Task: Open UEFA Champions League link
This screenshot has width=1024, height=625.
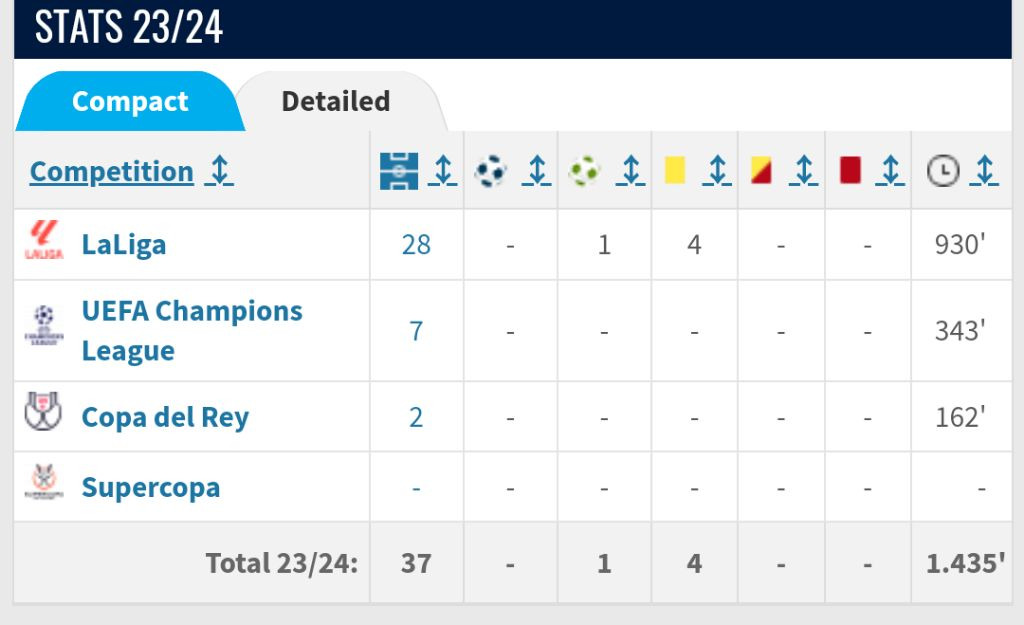Action: tap(192, 330)
